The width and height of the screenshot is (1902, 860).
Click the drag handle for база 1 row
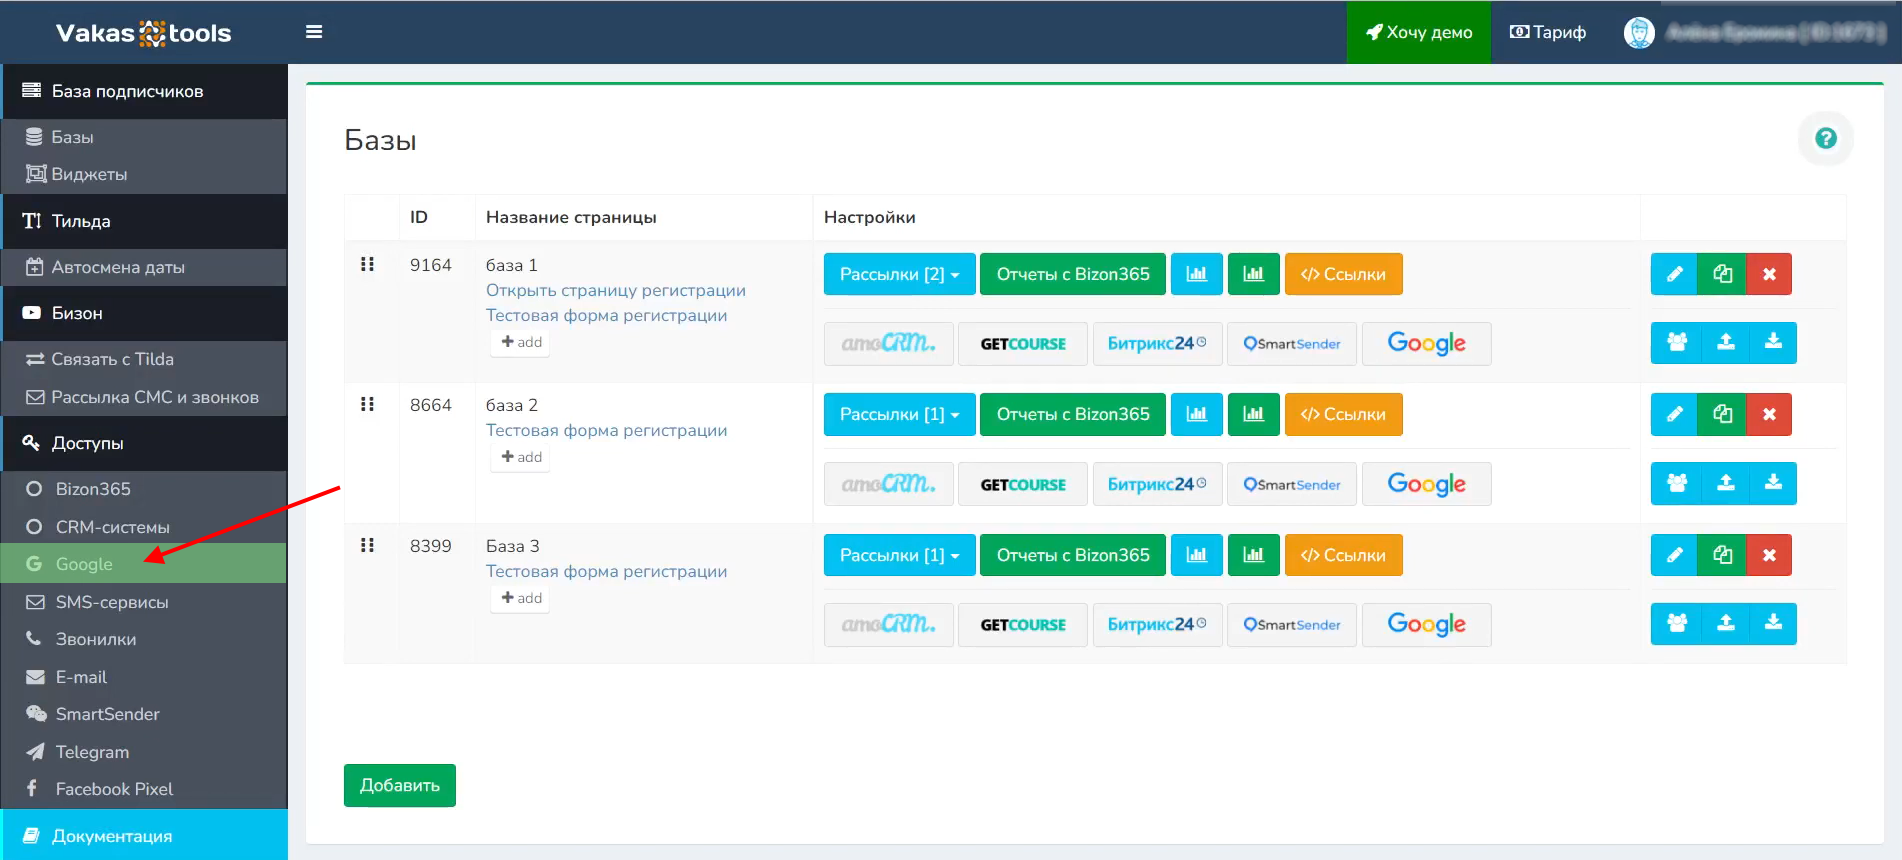pyautogui.click(x=367, y=264)
